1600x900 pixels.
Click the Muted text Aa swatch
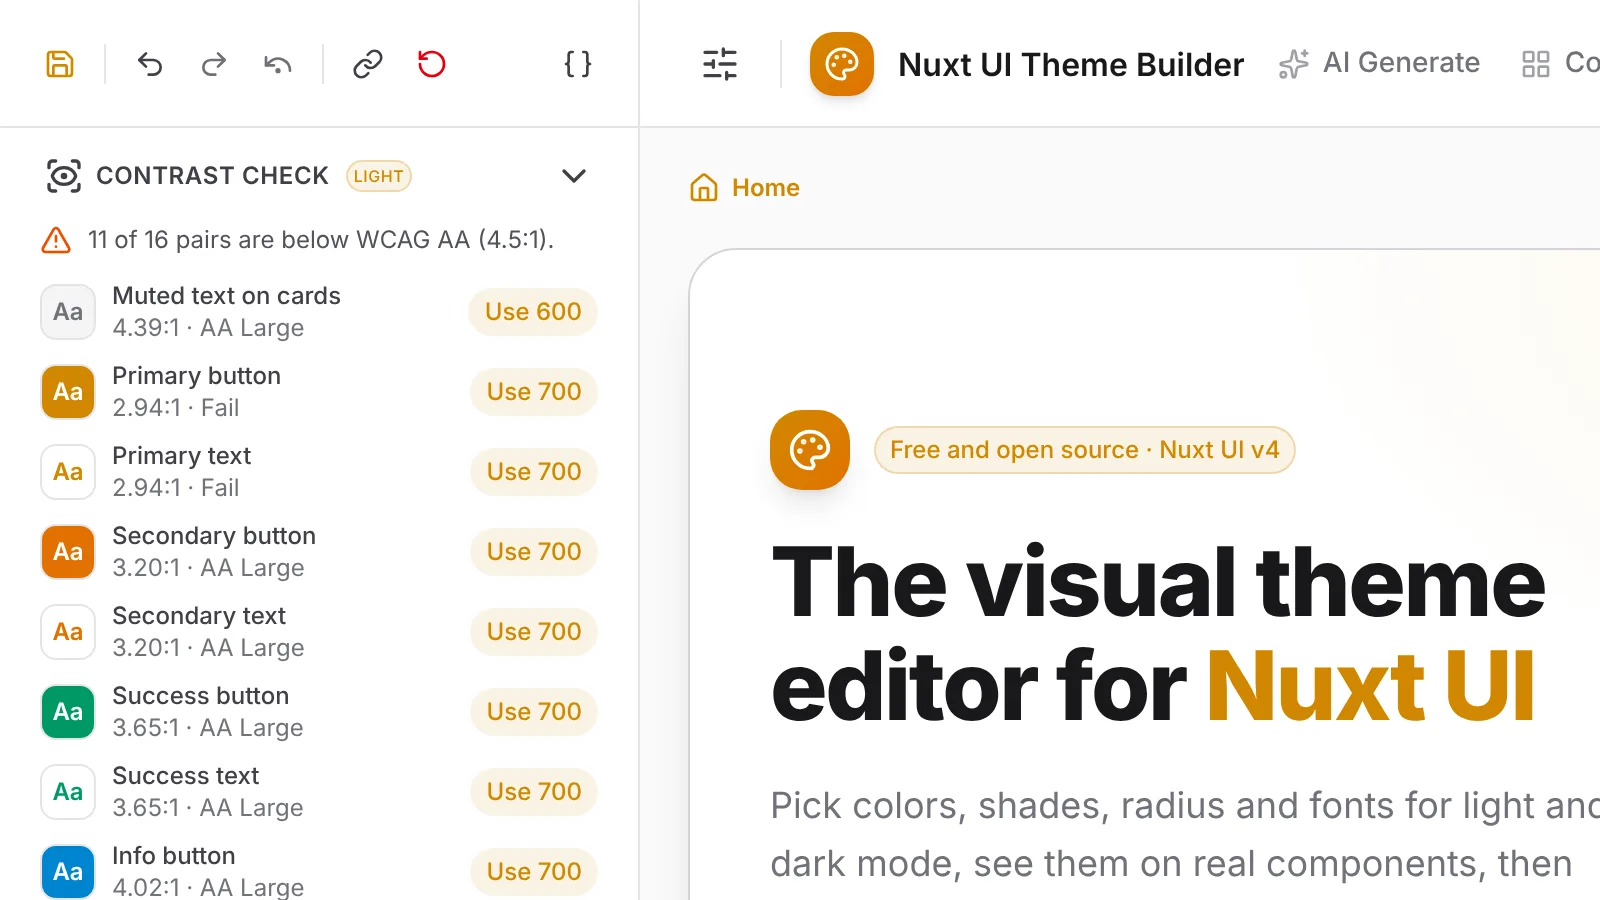pyautogui.click(x=68, y=312)
